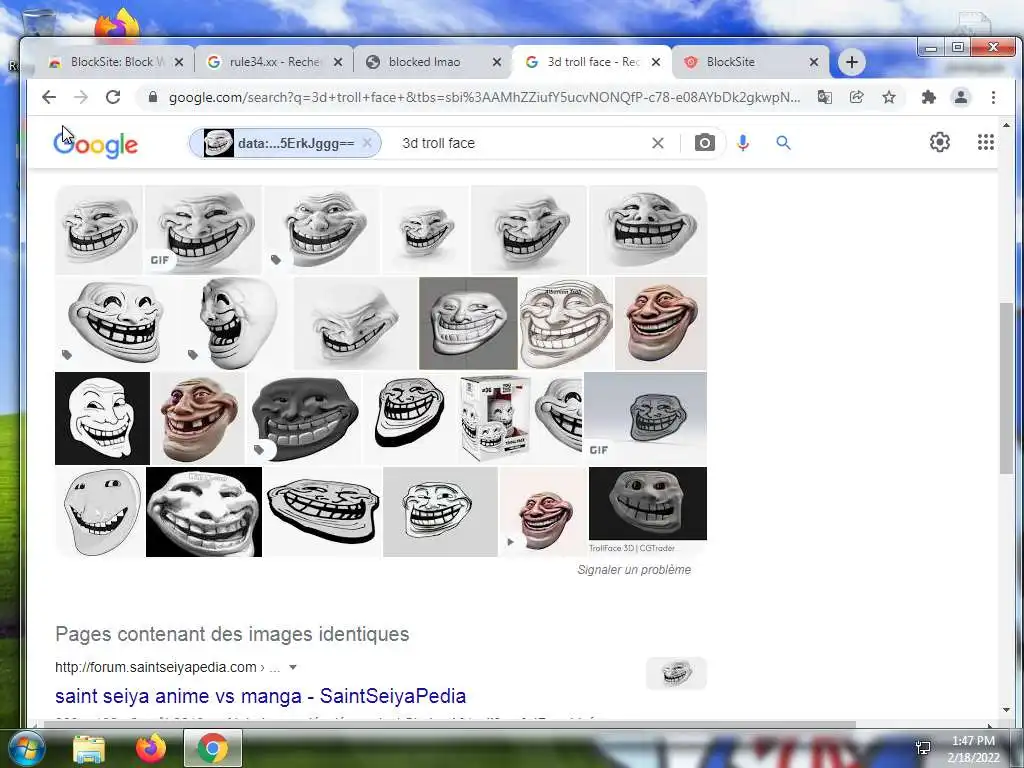
Task: View site information via the padlock icon
Action: (x=153, y=97)
